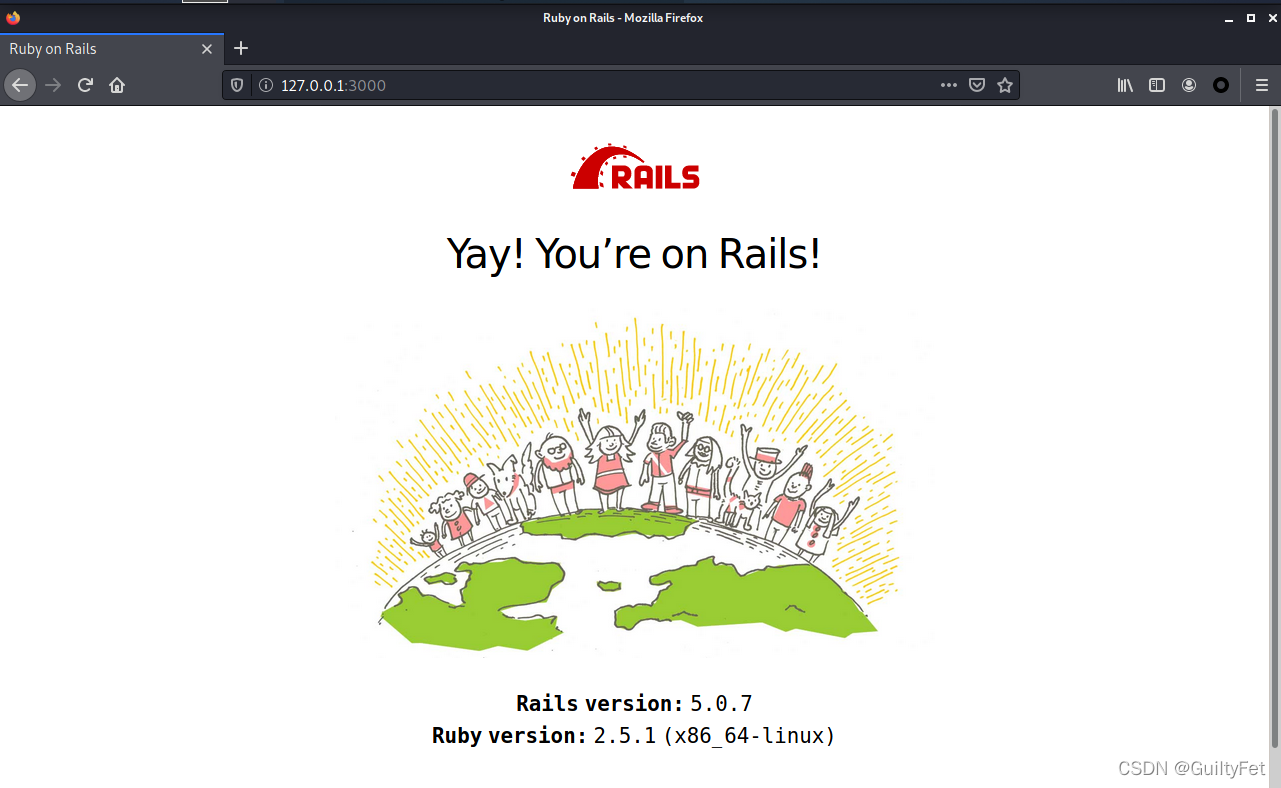The image size is (1281, 788).
Task: Open tracking protection shield info
Action: click(238, 85)
